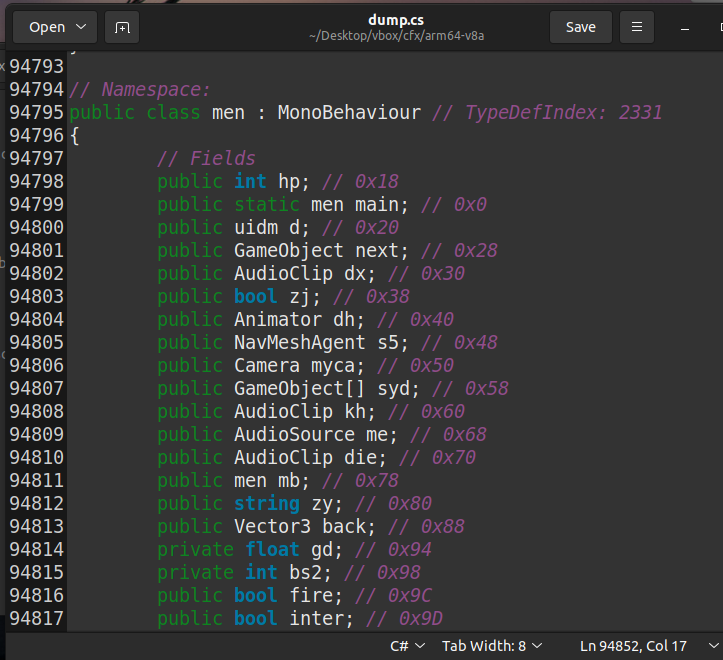Click the Vector3 back field
Screen dimensions: 723x660
click(x=305, y=527)
